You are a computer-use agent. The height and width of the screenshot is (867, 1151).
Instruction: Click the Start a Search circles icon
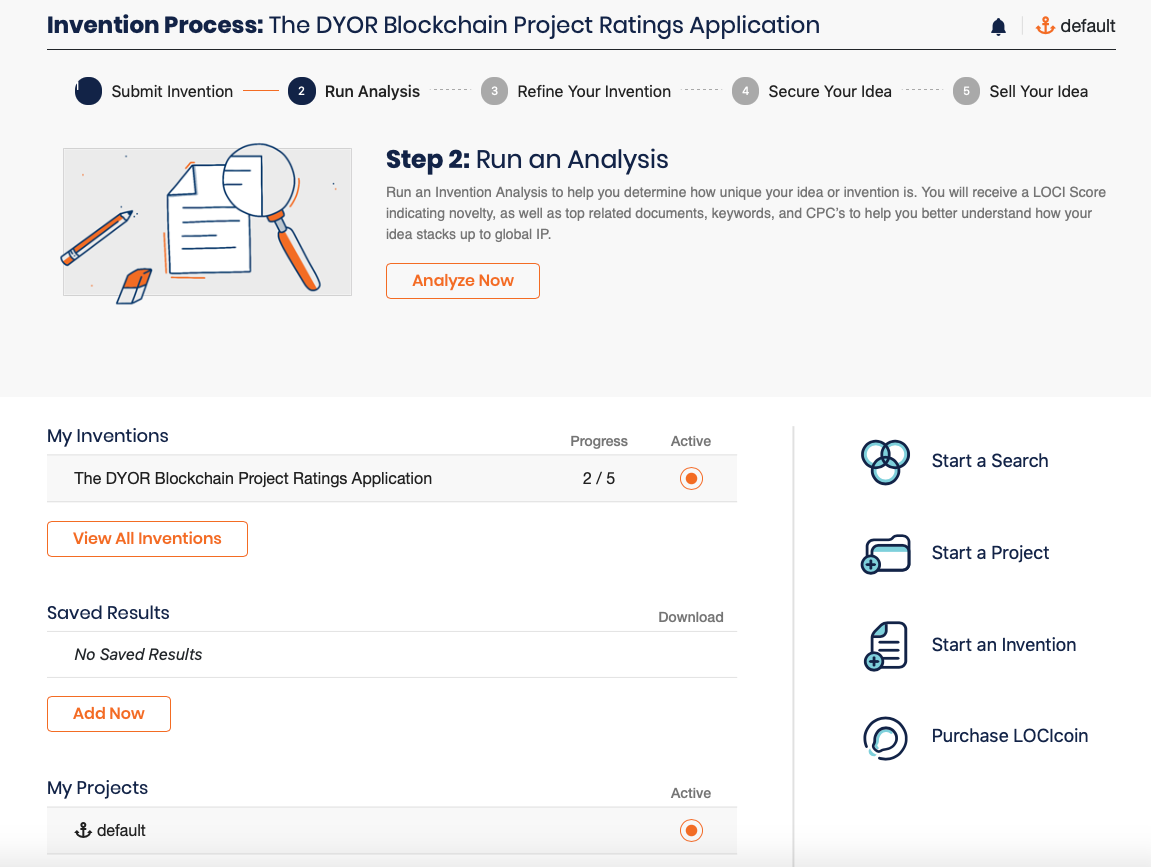click(885, 462)
